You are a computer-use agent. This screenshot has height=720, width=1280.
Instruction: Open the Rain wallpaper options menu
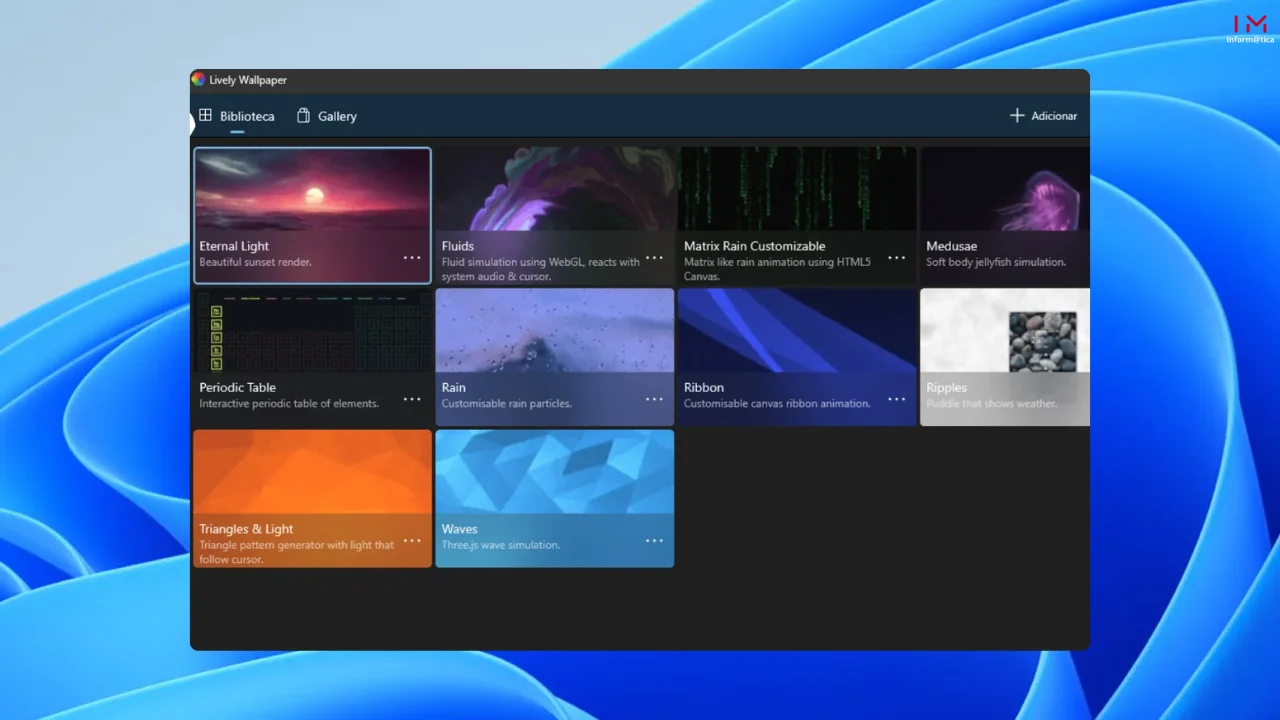tap(654, 399)
